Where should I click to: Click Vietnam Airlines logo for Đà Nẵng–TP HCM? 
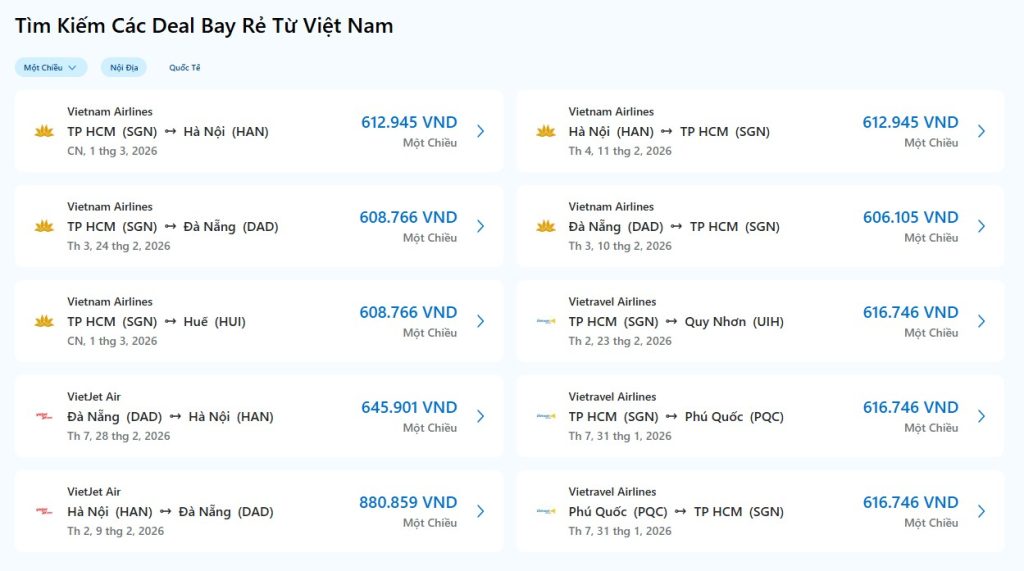point(545,226)
